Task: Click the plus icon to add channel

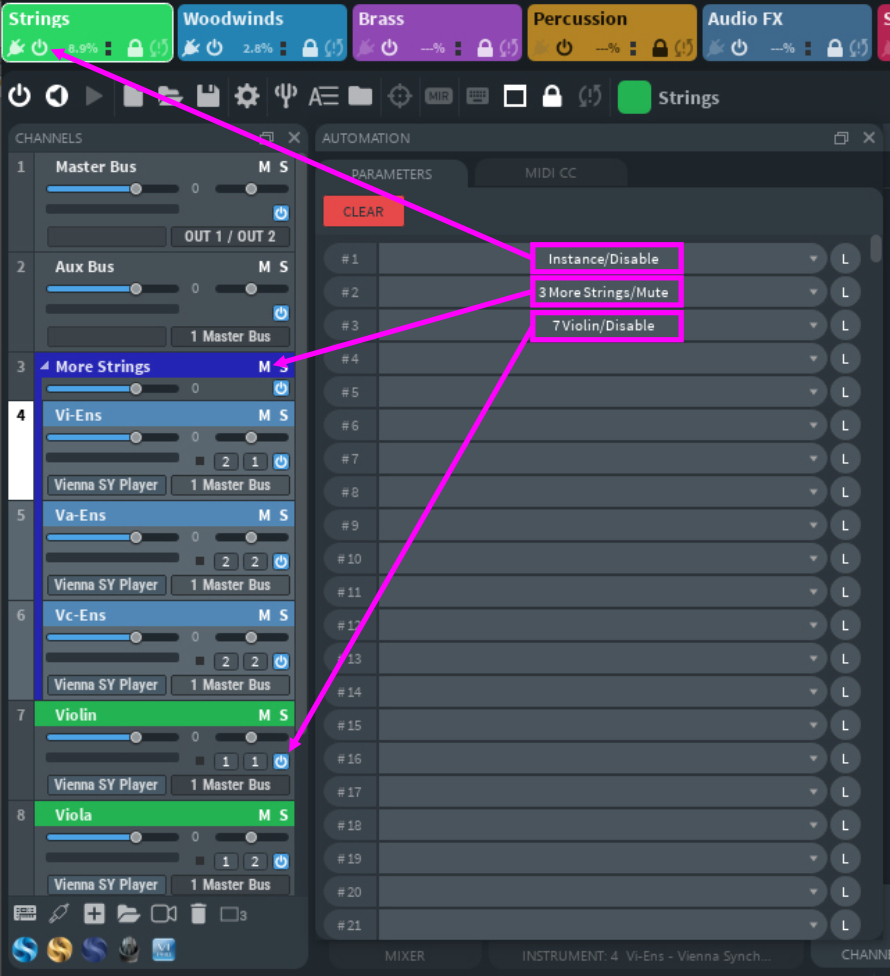Action: [94, 913]
